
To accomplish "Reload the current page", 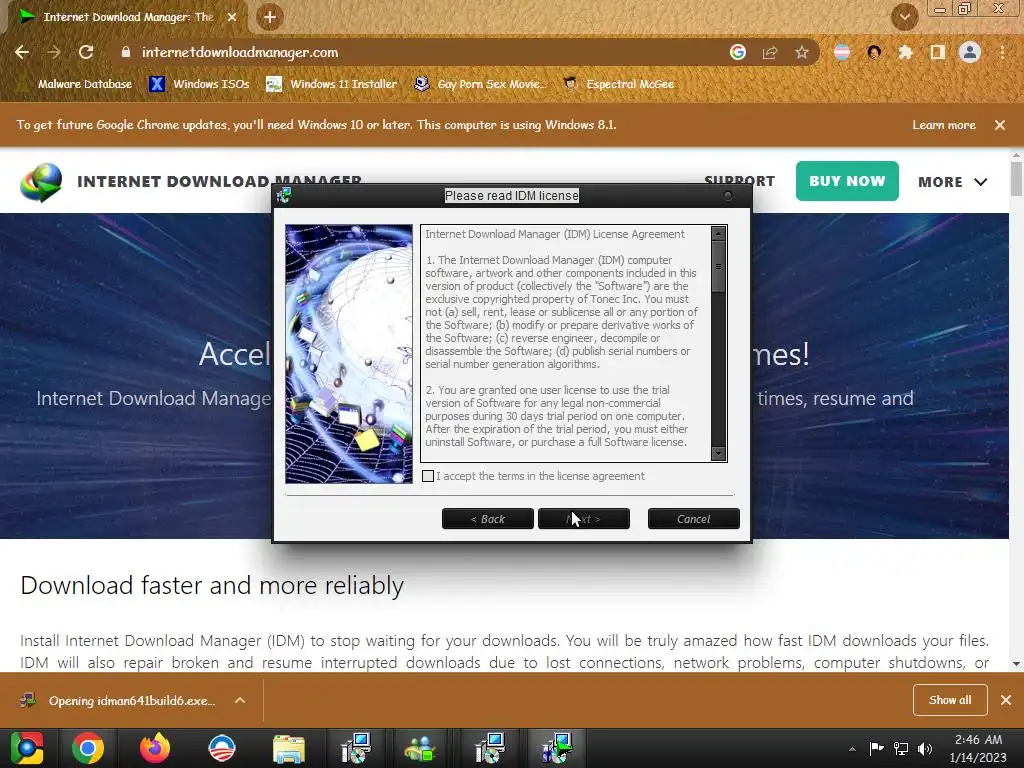I will coord(86,52).
